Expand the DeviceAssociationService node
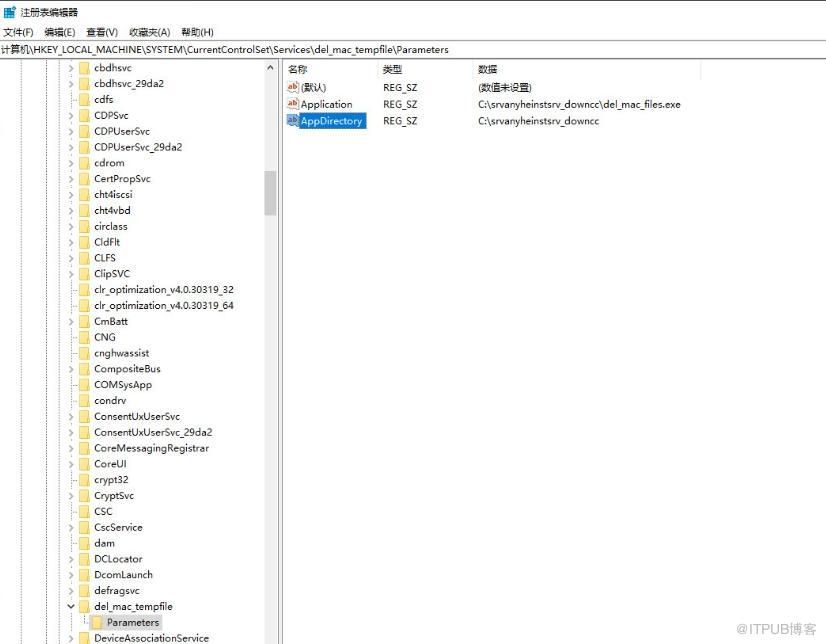 pyautogui.click(x=71, y=638)
